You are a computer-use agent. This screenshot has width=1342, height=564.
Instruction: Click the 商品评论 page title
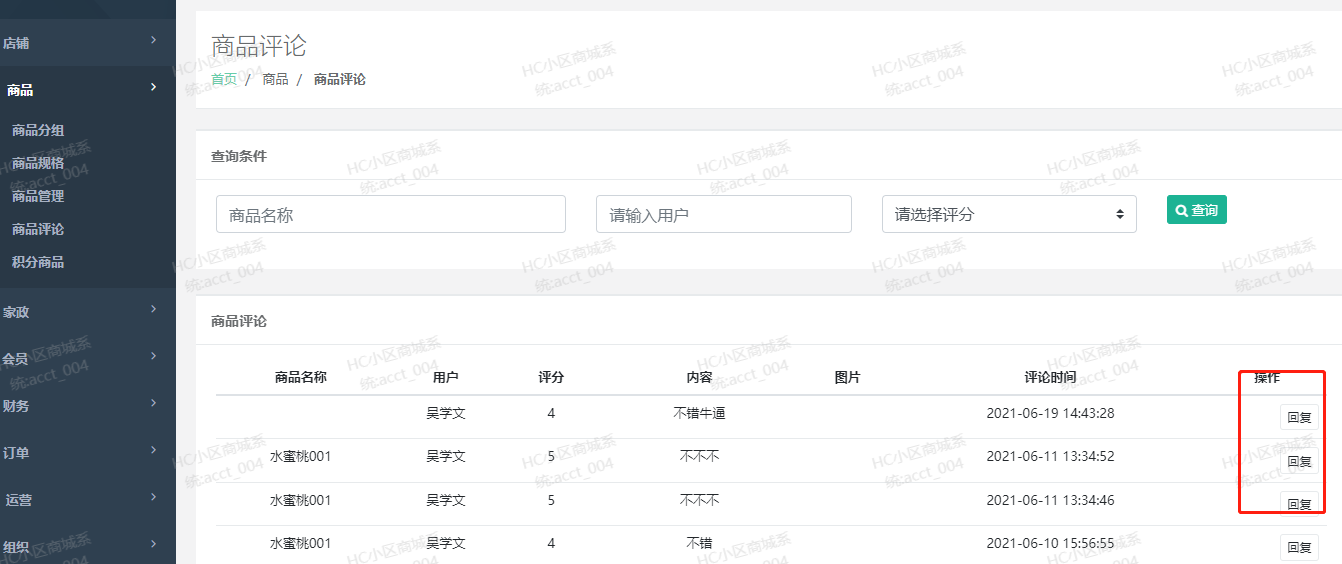tap(259, 45)
